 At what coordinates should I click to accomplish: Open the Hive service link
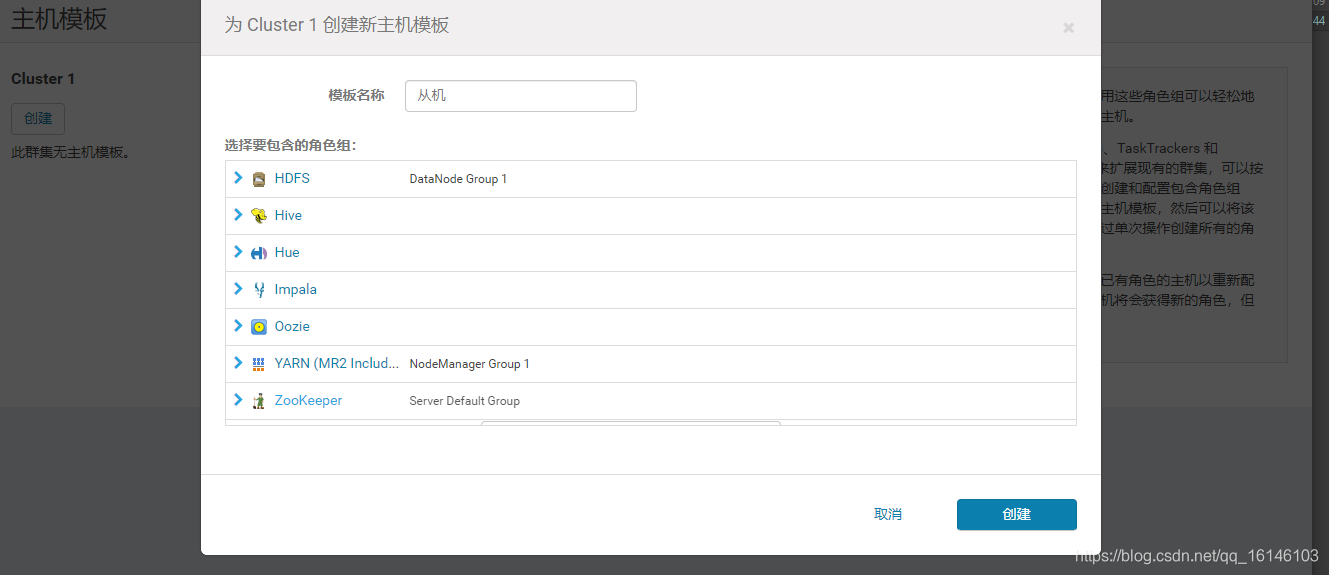click(x=288, y=215)
